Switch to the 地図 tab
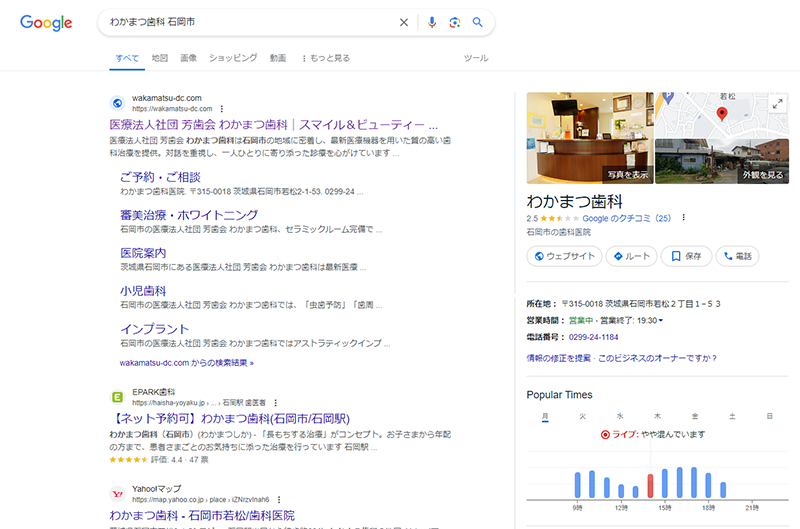 coord(160,58)
